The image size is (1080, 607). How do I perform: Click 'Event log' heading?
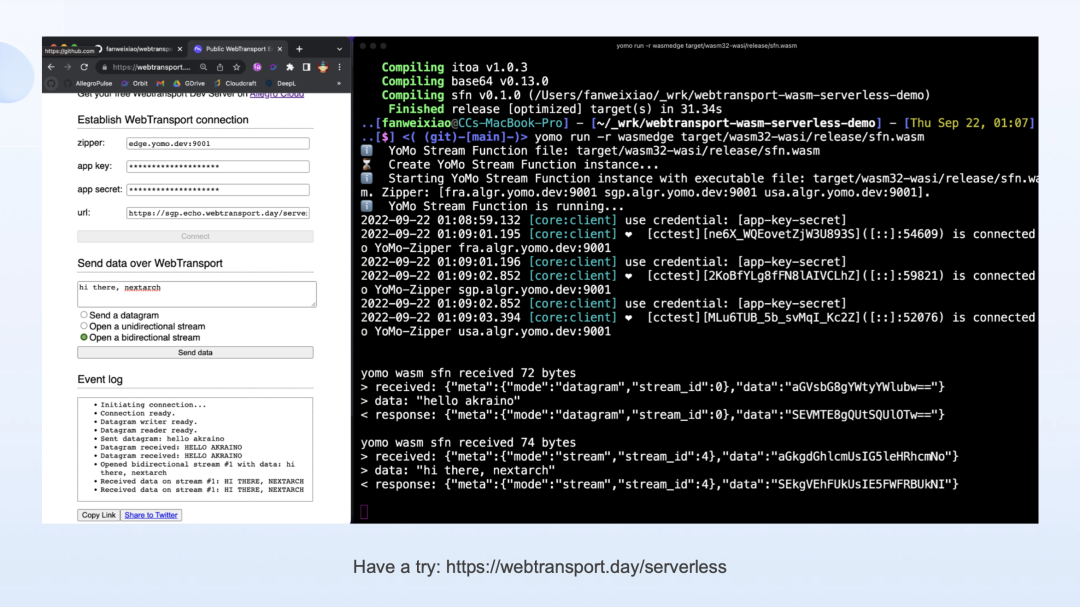(x=100, y=380)
